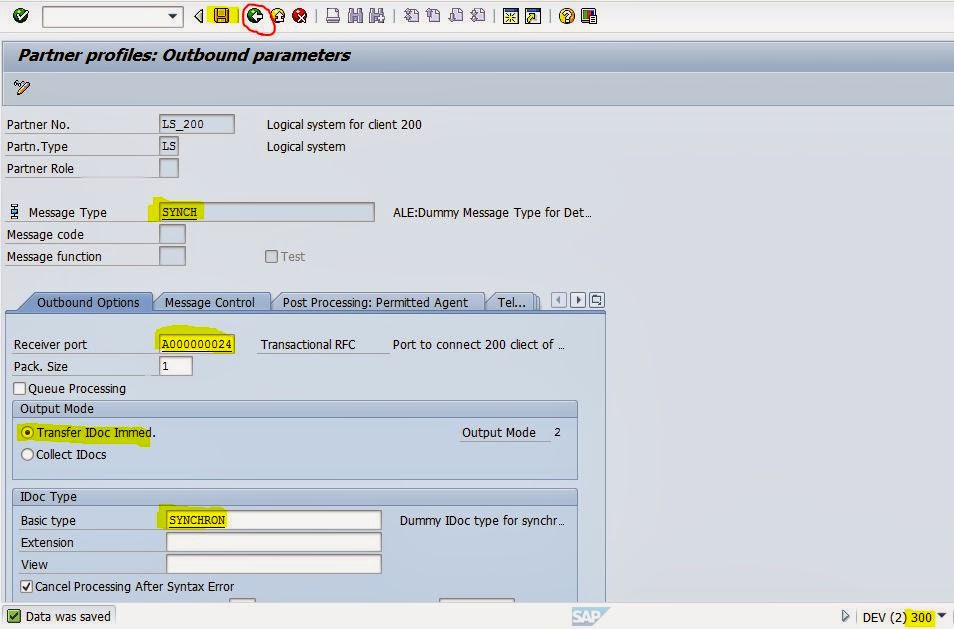Switch to the Message Control tab
Screen dimensions: 954x629
(210, 302)
